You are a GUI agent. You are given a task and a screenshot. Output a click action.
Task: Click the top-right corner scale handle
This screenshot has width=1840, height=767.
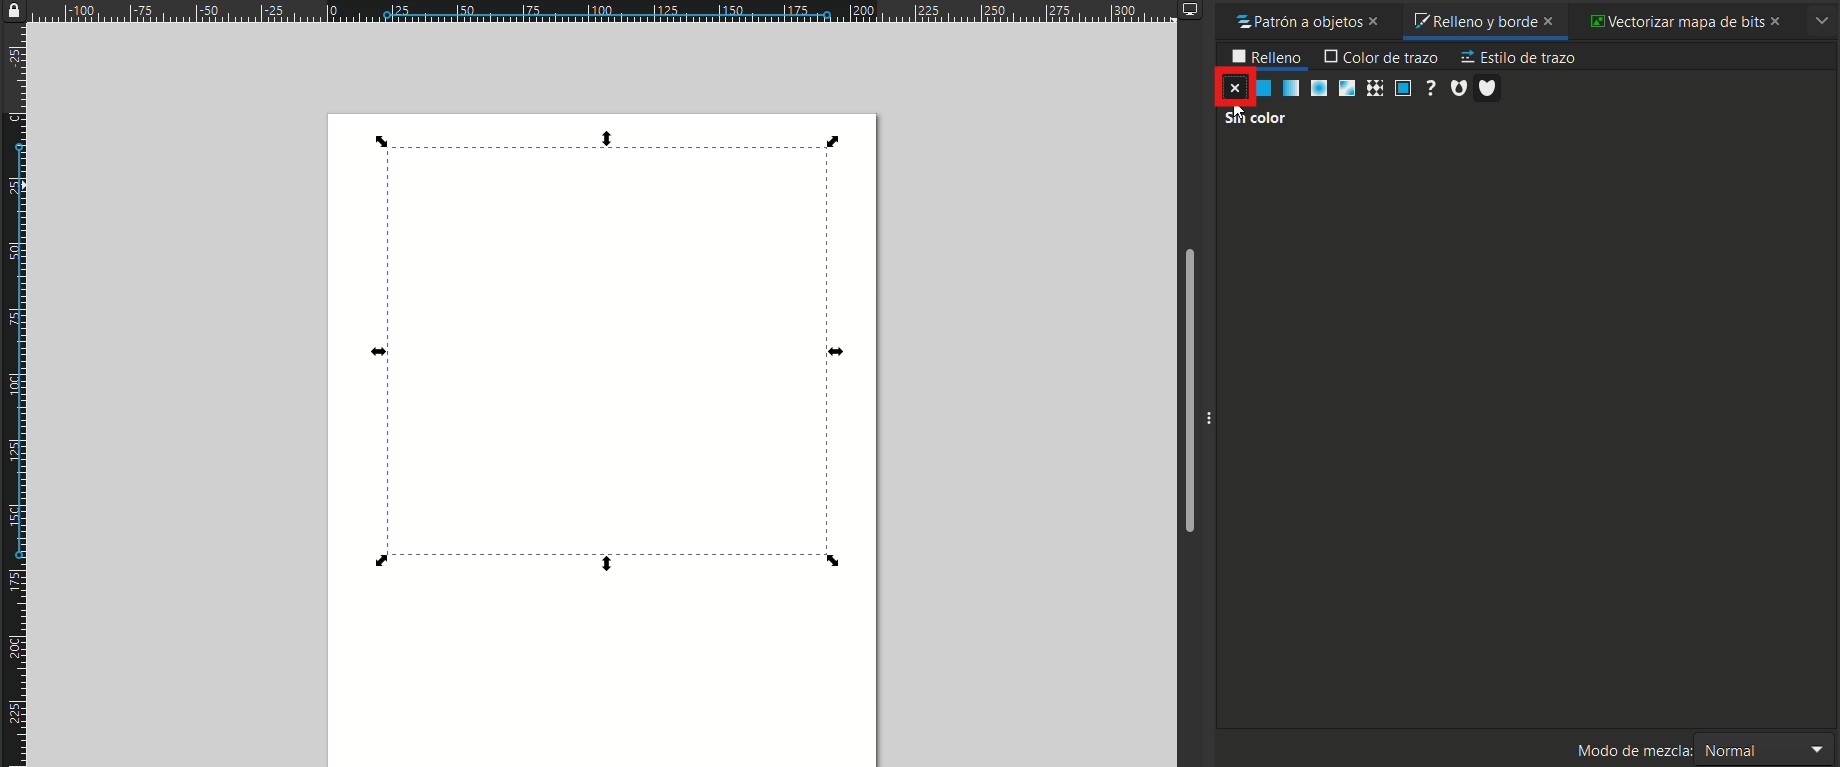point(833,141)
